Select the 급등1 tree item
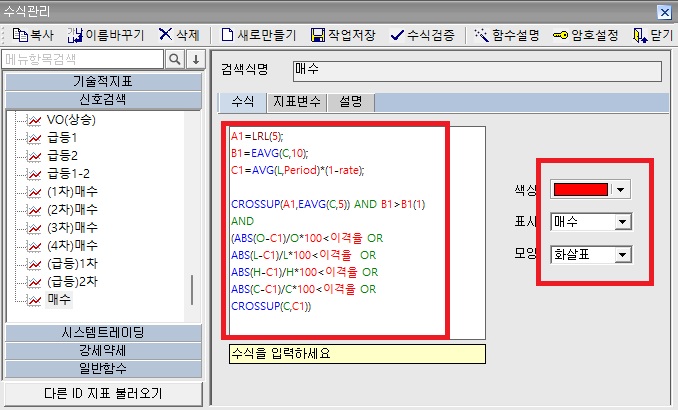Image resolution: width=678 pixels, height=410 pixels. tap(62, 138)
